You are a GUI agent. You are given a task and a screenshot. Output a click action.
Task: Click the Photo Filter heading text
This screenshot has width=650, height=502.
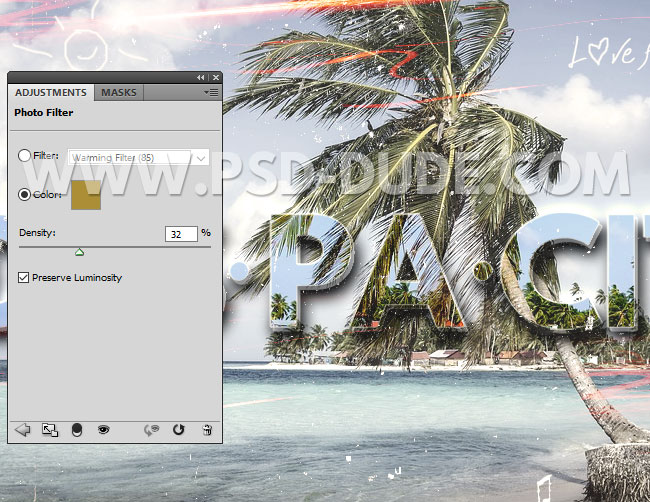click(x=44, y=113)
